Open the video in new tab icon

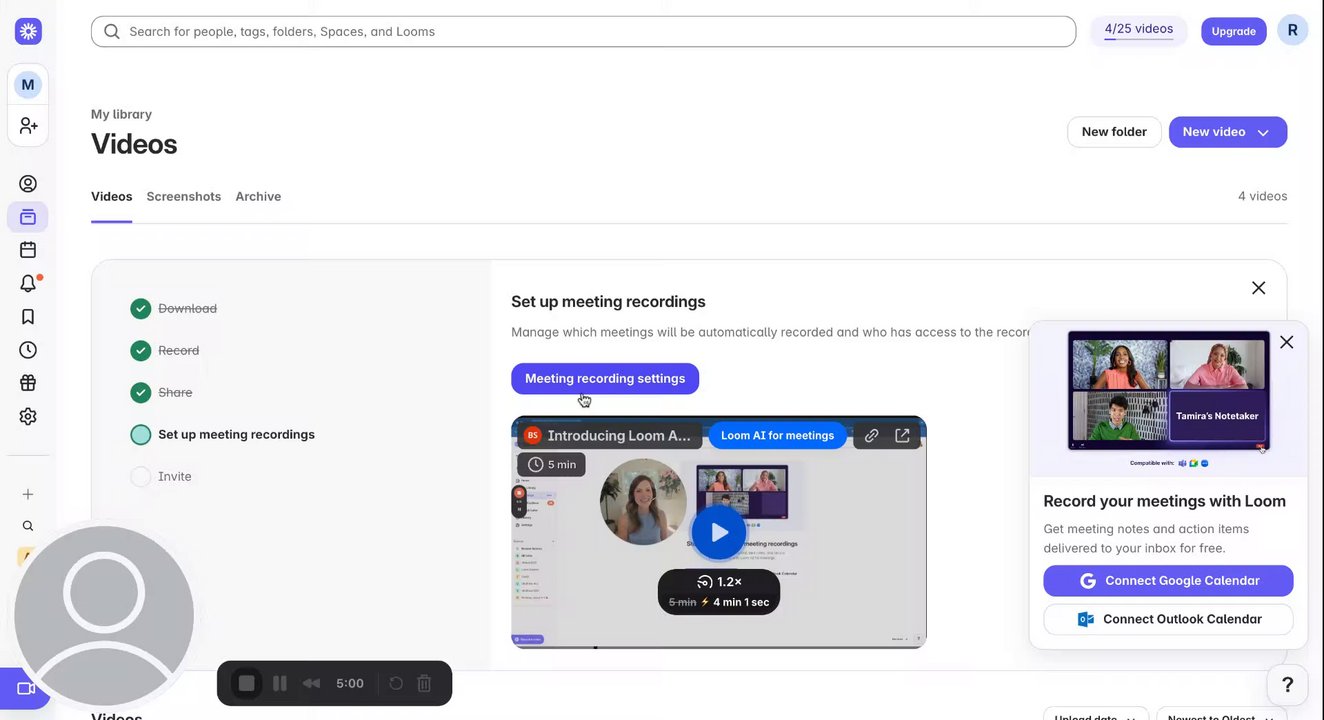pyautogui.click(x=903, y=436)
